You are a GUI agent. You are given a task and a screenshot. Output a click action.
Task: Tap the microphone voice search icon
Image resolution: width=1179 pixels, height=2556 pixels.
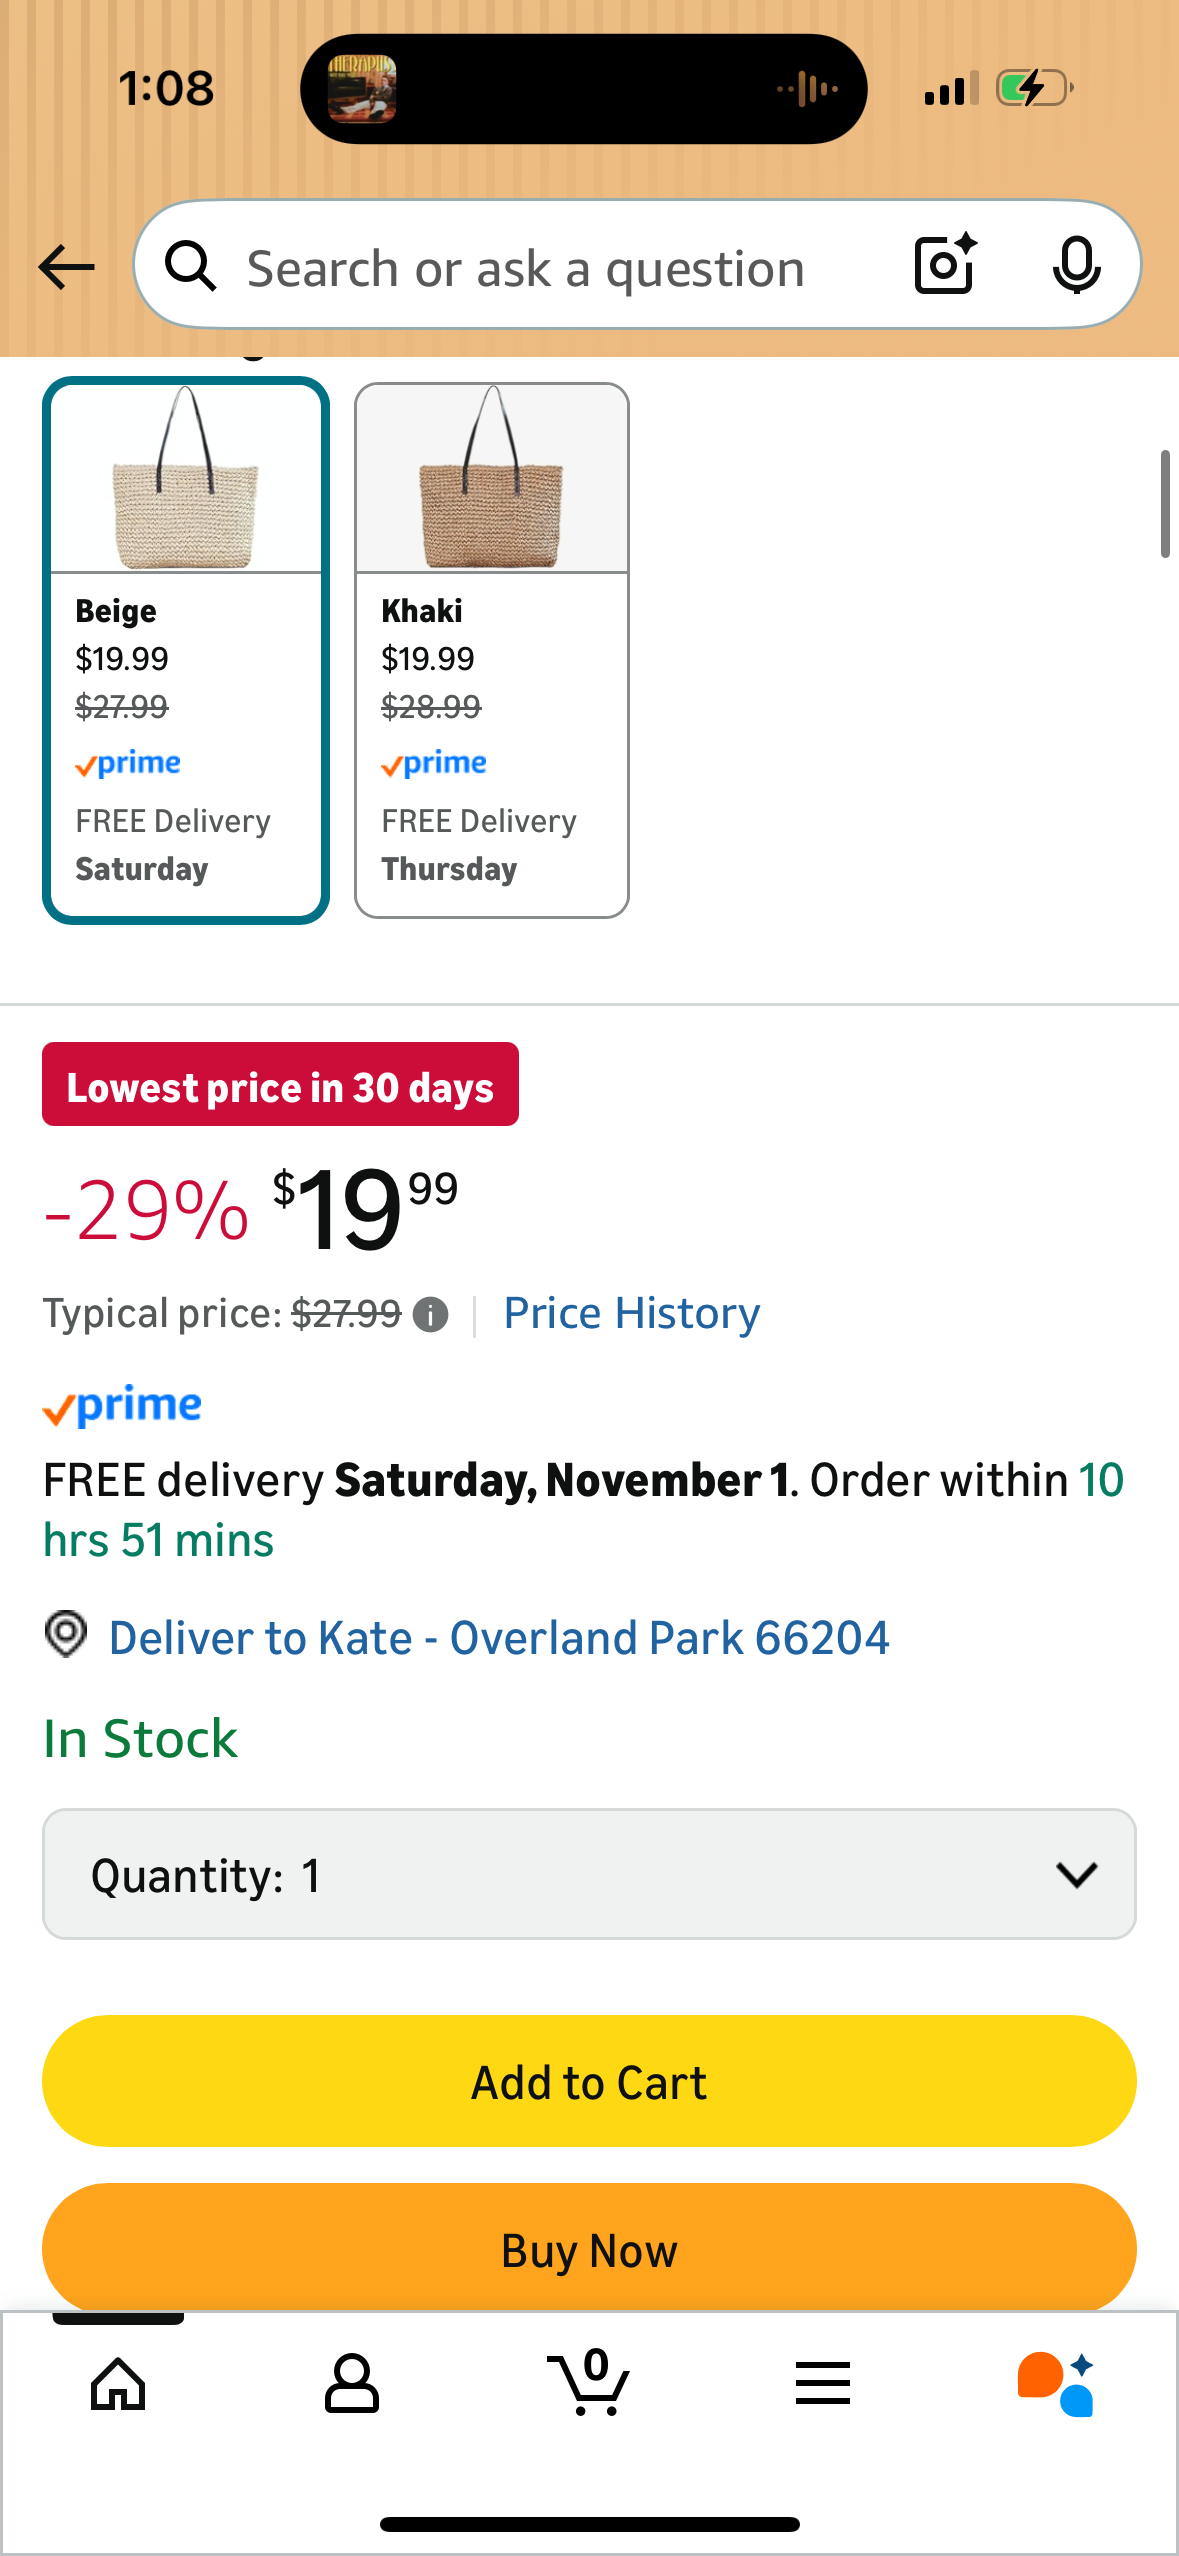(x=1076, y=266)
